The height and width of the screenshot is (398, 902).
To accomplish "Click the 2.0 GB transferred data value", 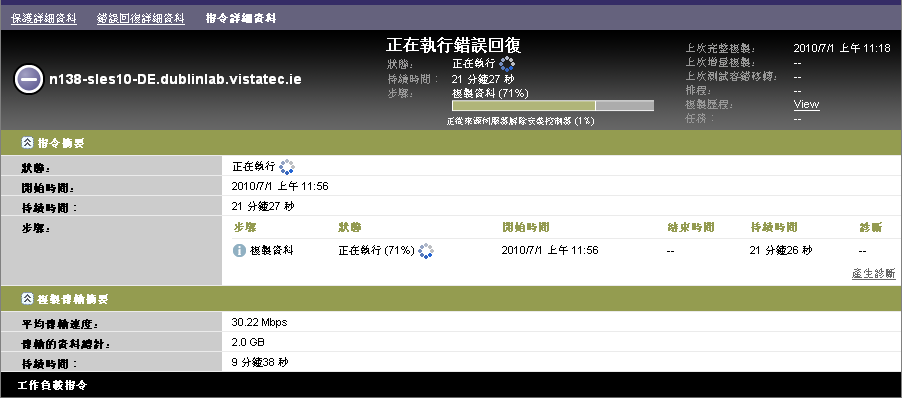I will coord(248,342).
